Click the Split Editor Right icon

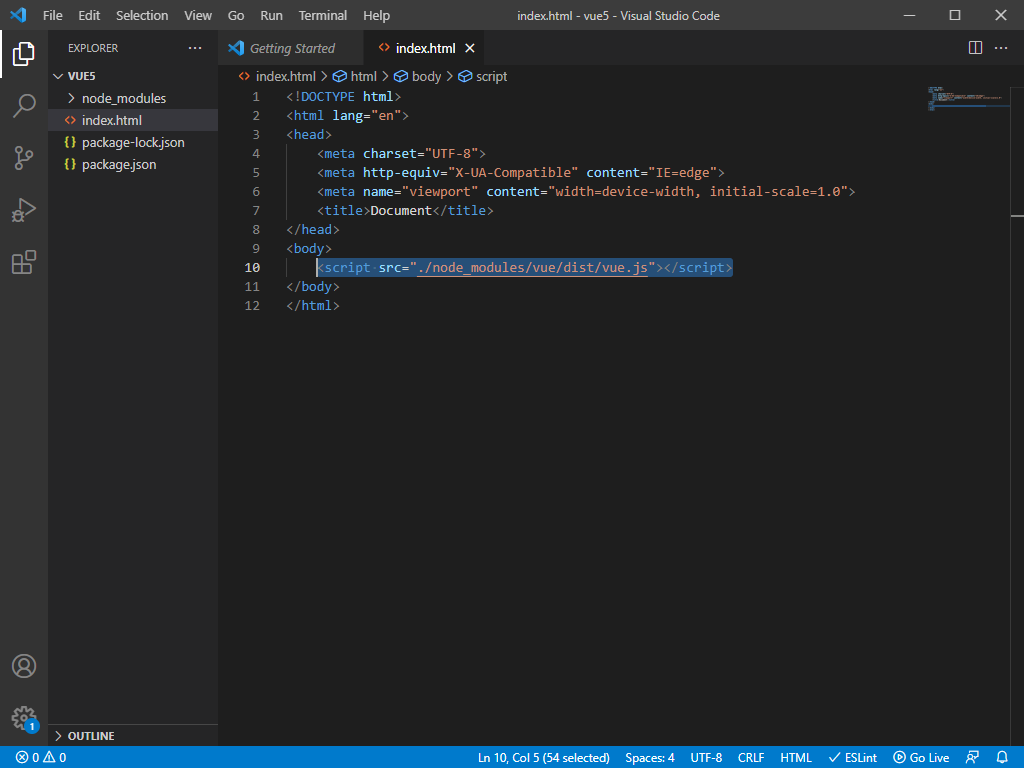pyautogui.click(x=975, y=48)
